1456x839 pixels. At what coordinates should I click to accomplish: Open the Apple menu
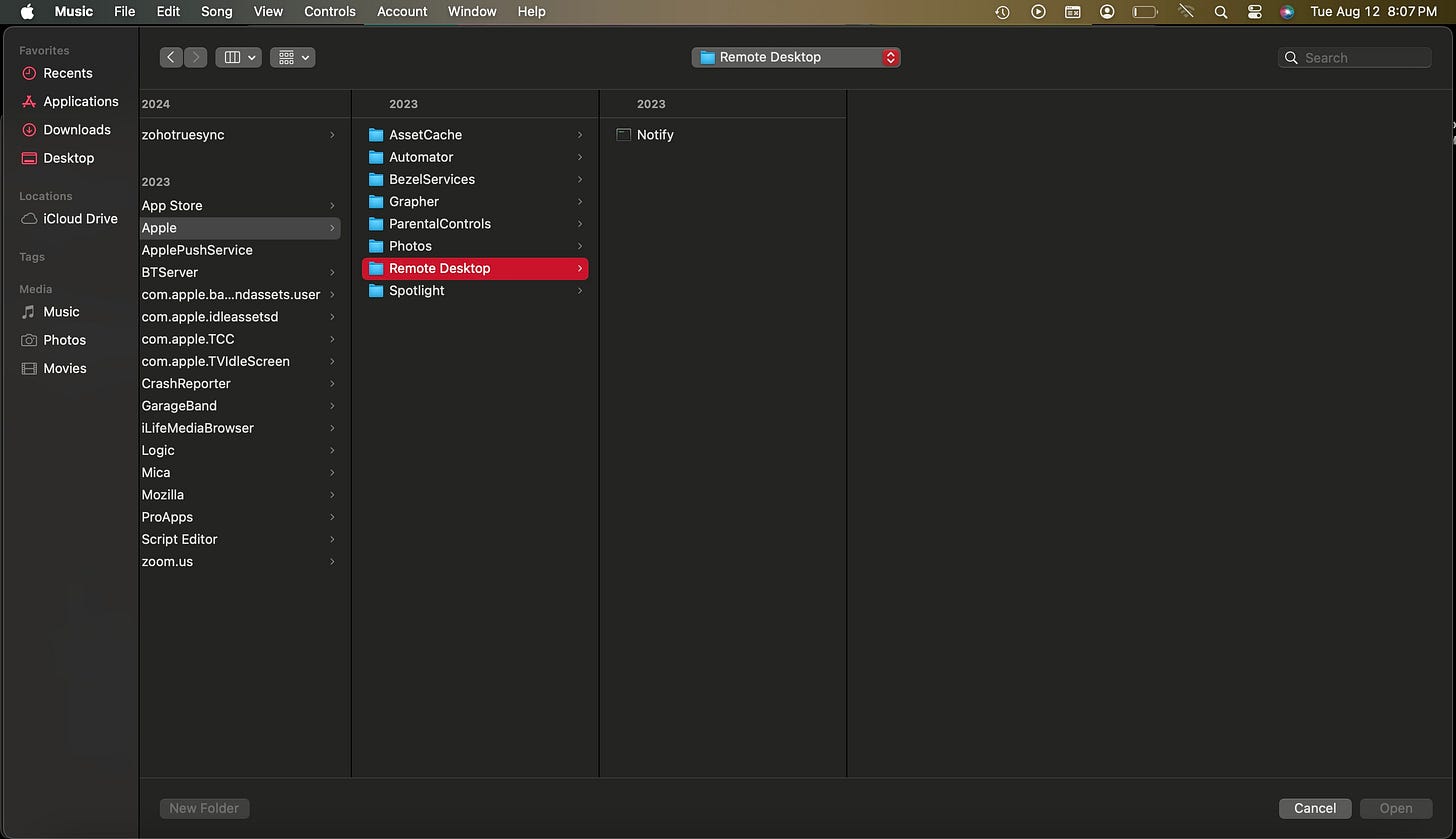[27, 12]
